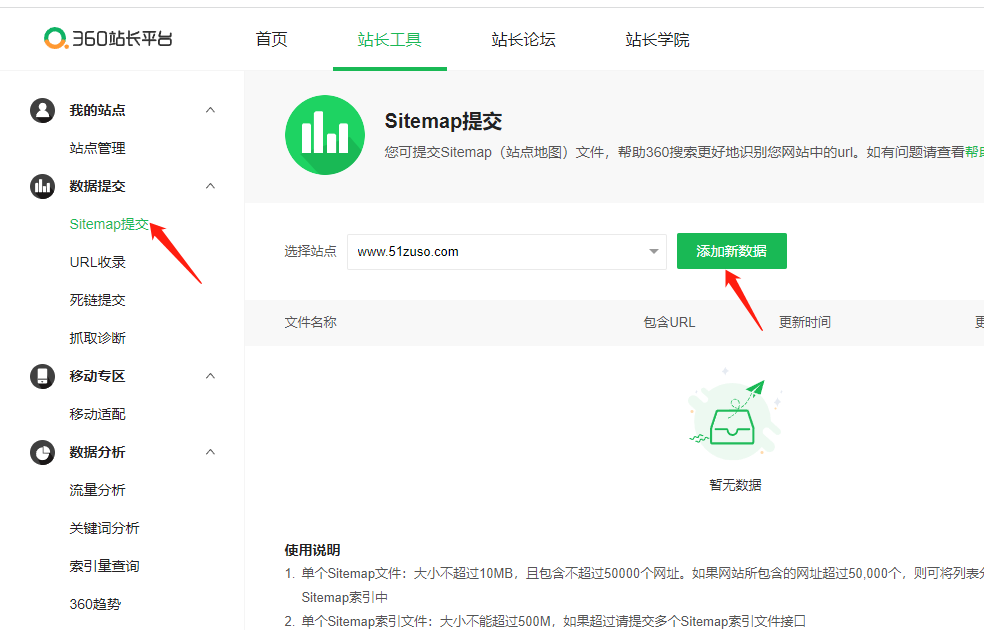Click the 添加新数据 button
The image size is (984, 630).
pyautogui.click(x=731, y=251)
